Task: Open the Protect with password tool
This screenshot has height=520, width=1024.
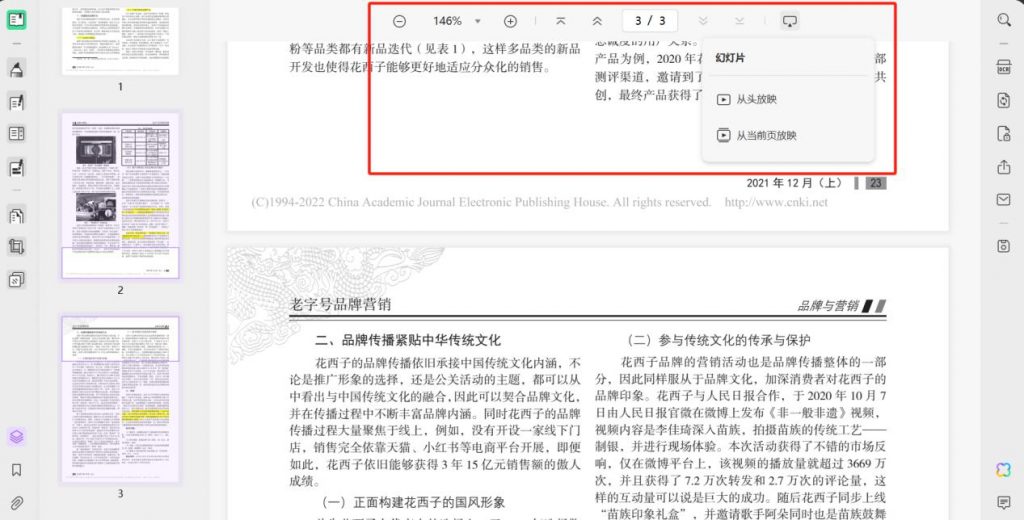Action: coord(1004,134)
